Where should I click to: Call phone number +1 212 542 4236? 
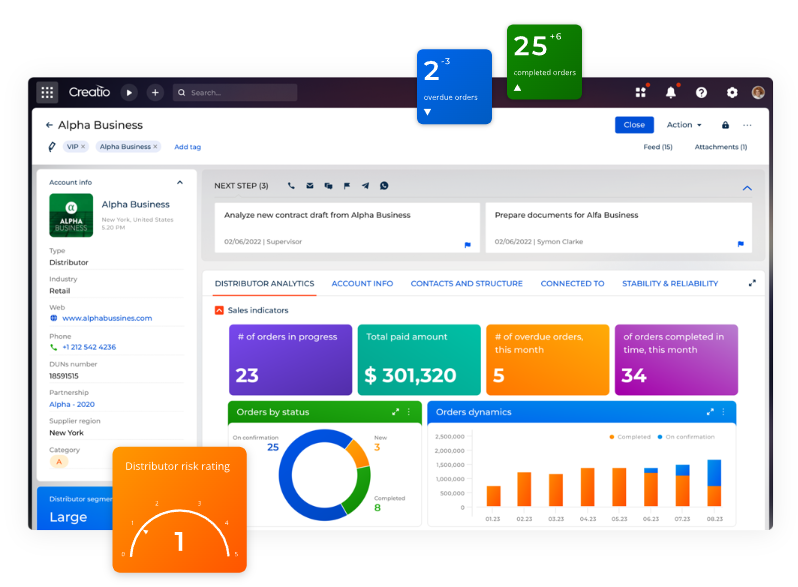point(89,347)
